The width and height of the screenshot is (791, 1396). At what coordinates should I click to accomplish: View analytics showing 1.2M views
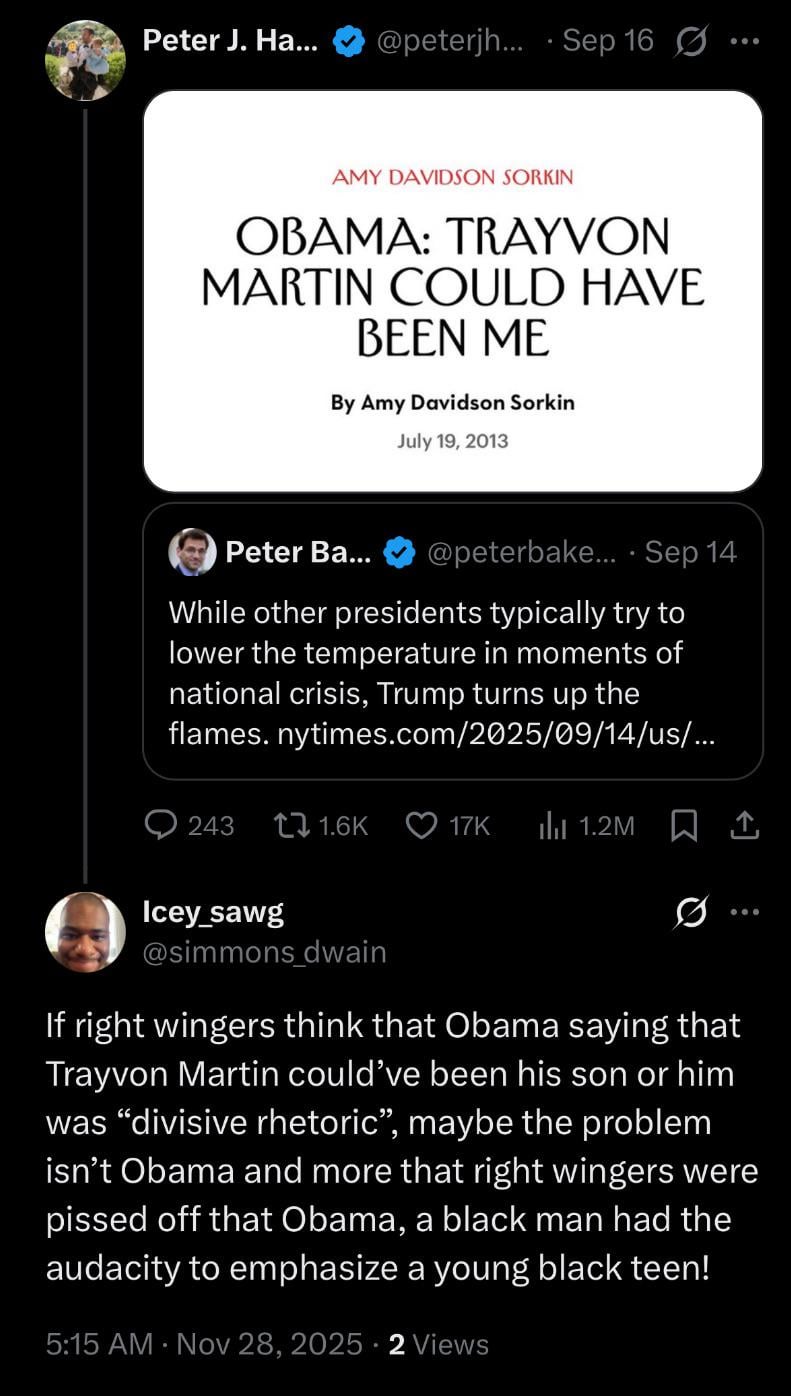552,824
